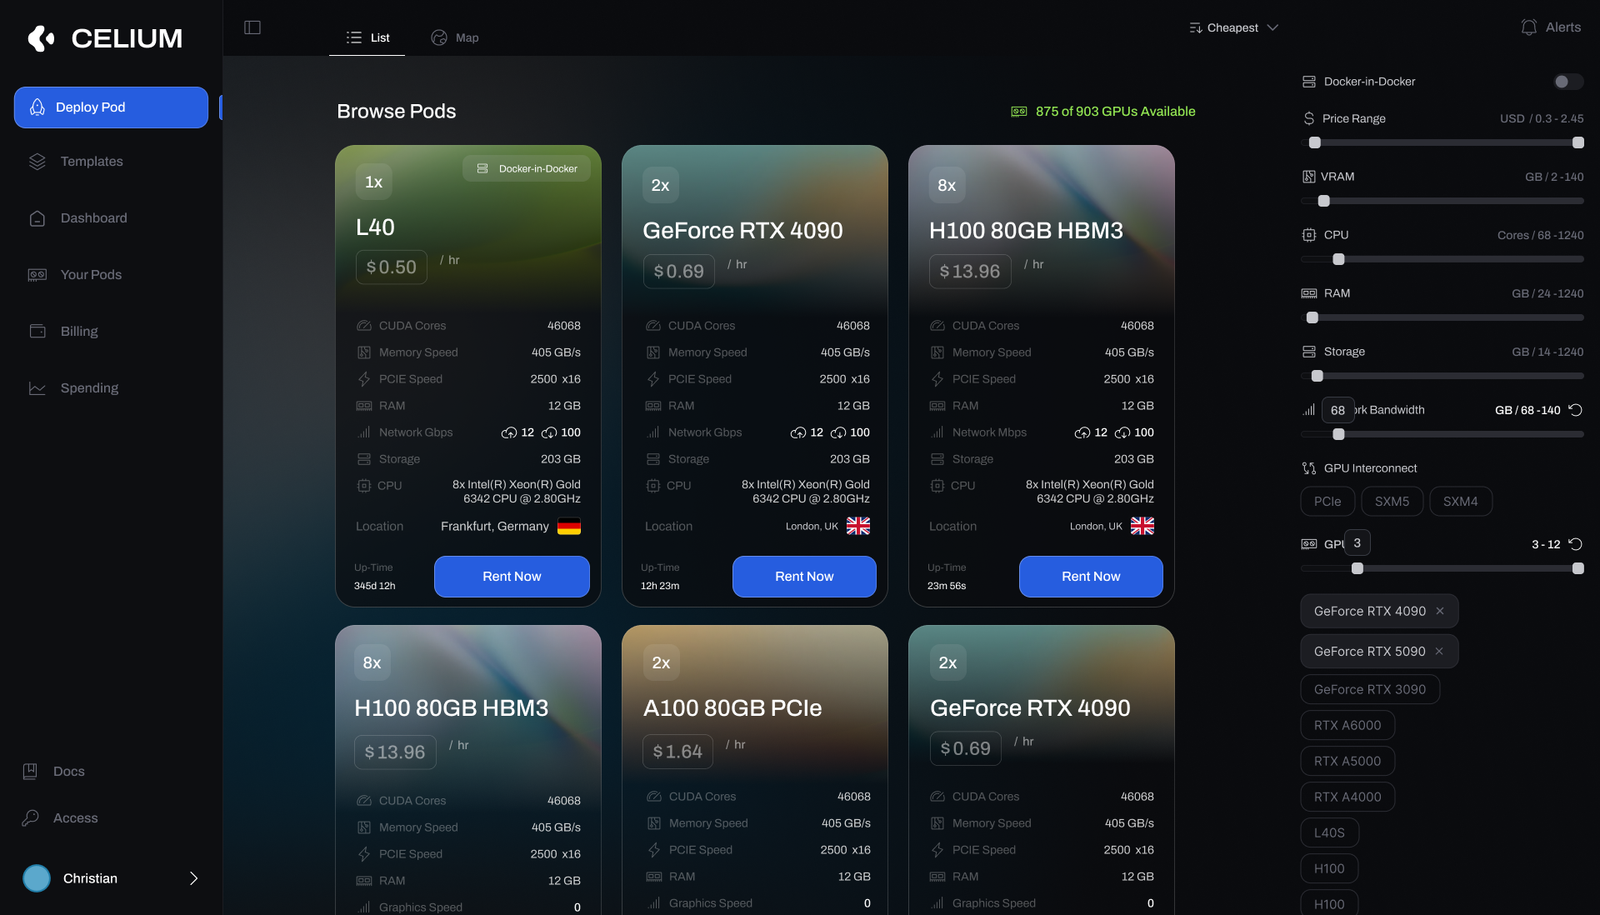Click the Network Bandwidth value box 68
Viewport: 1600px width, 915px height.
click(1338, 410)
